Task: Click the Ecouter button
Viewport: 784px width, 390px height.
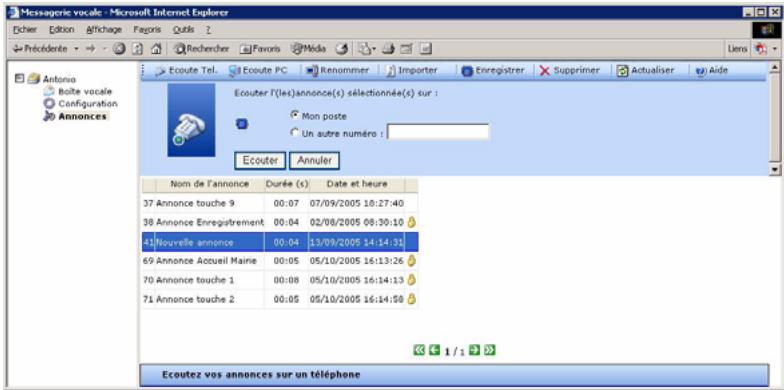Action: point(260,160)
